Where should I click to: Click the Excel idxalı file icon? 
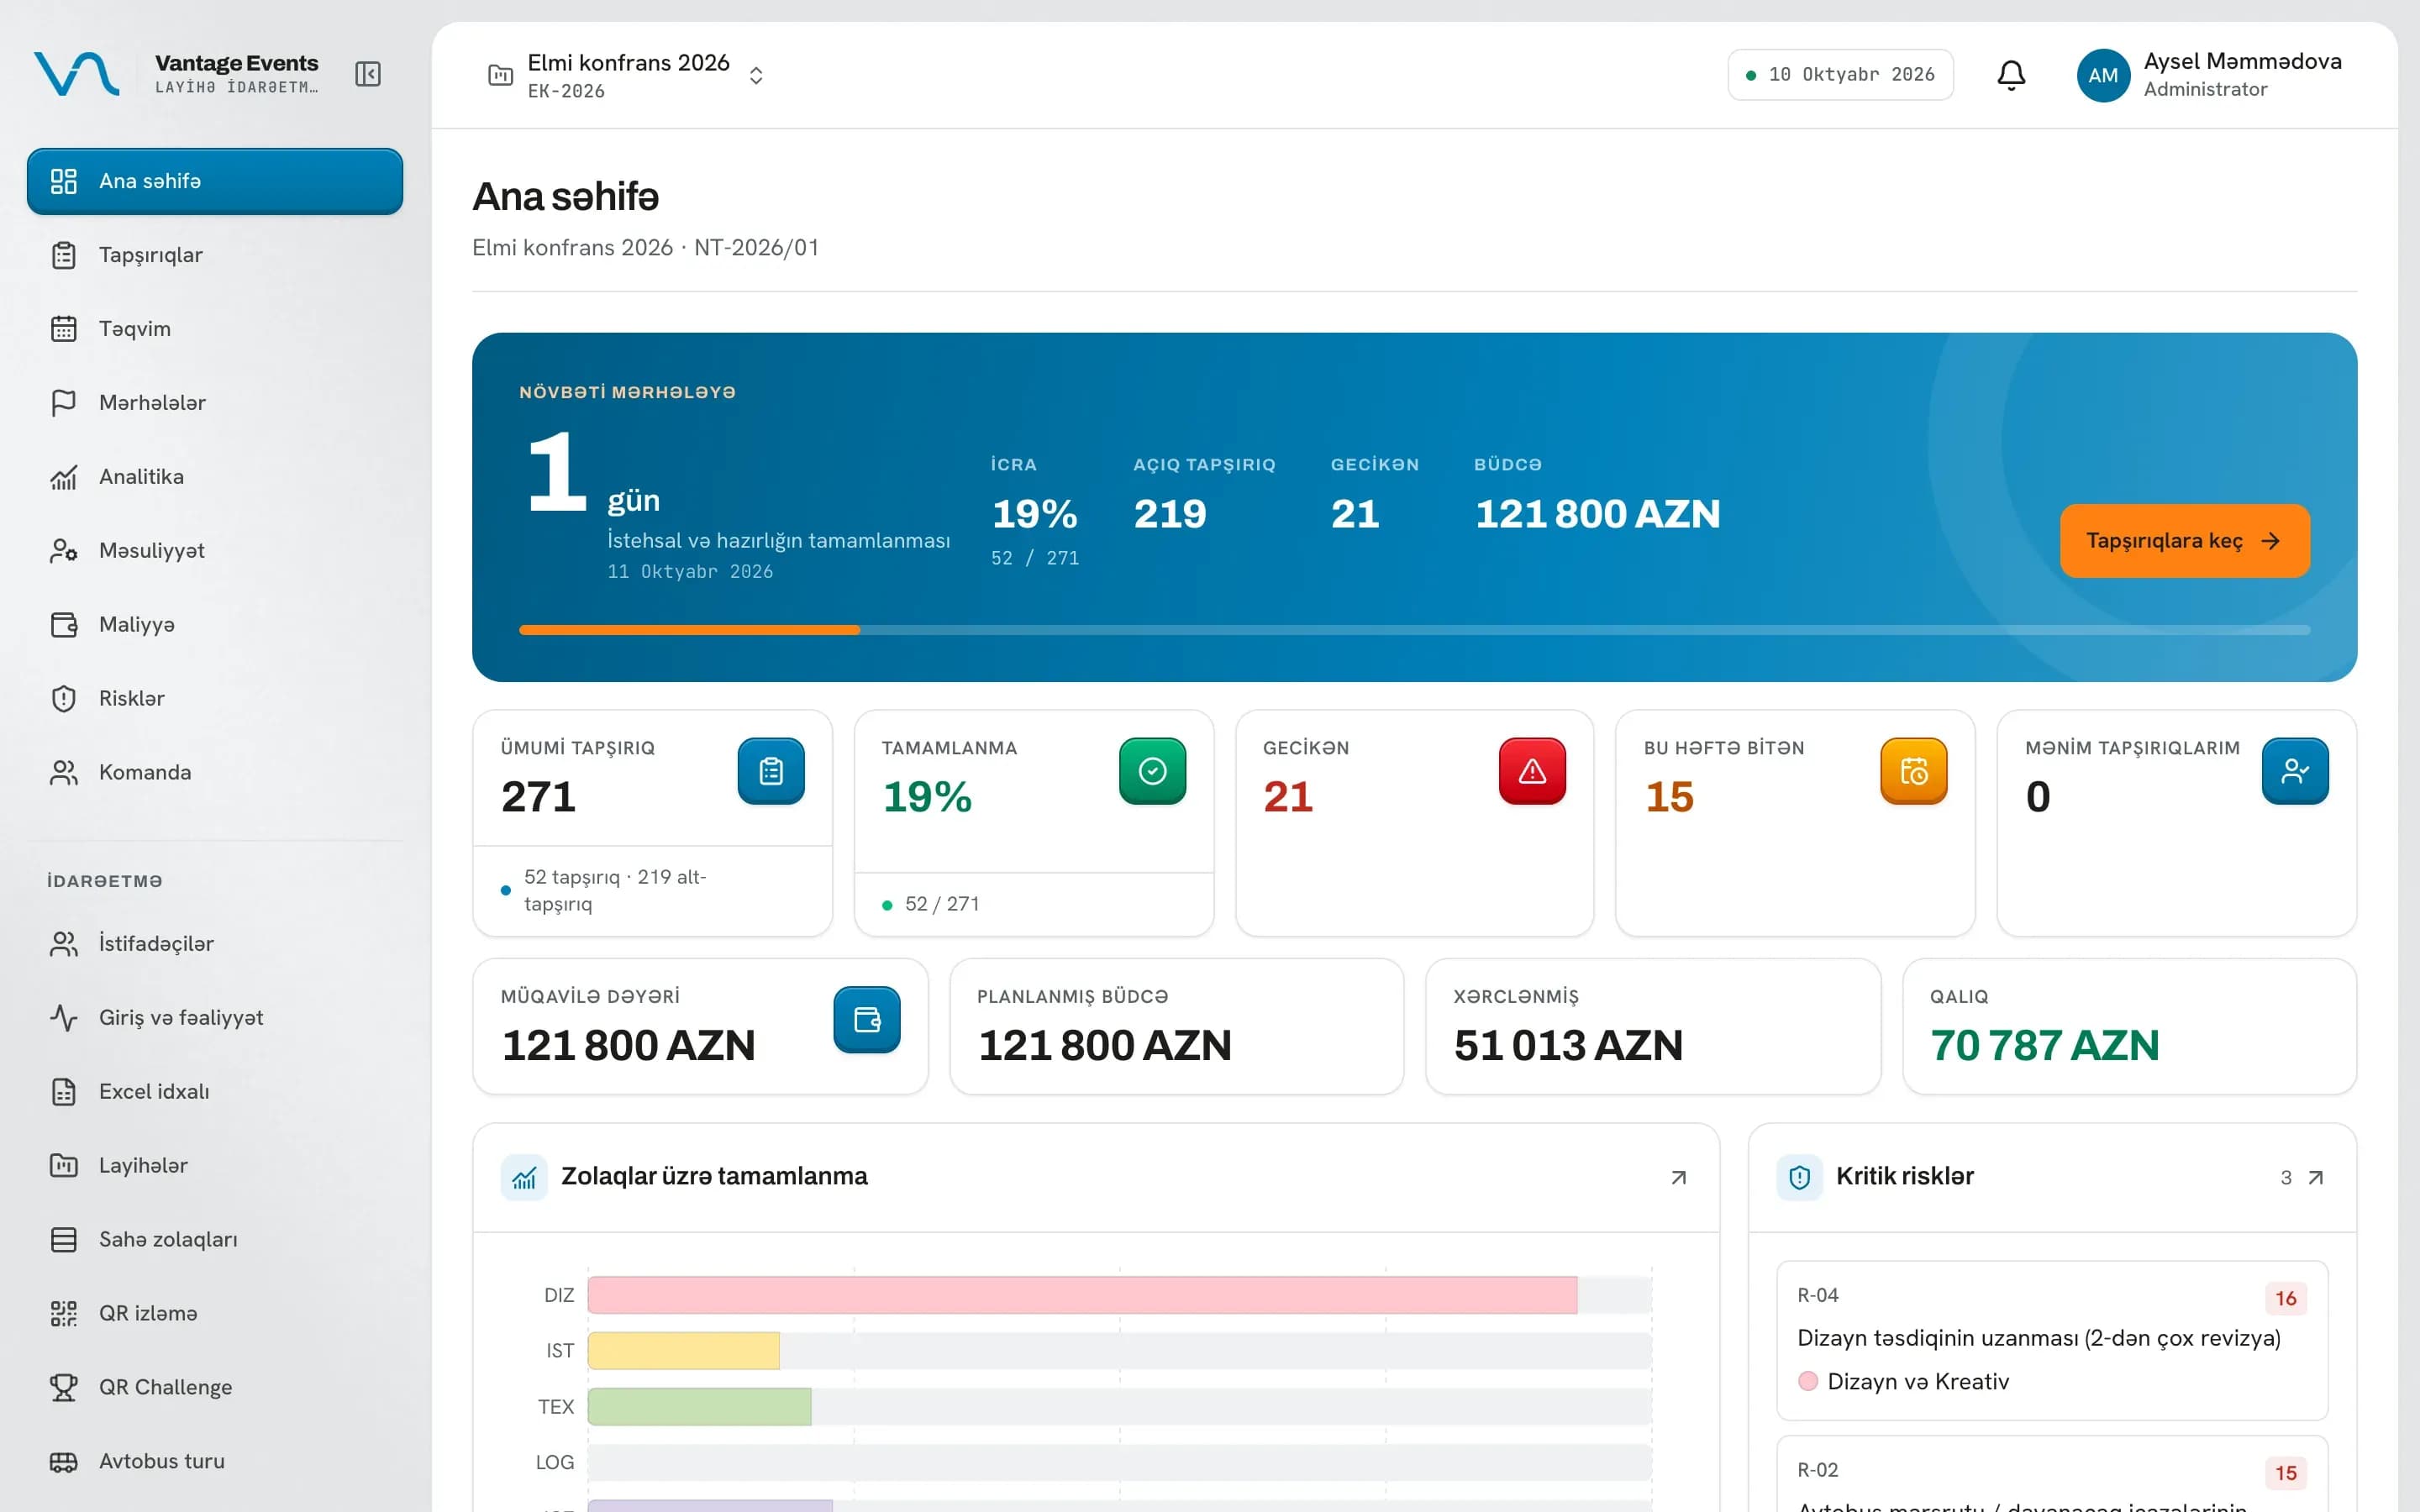64,1092
